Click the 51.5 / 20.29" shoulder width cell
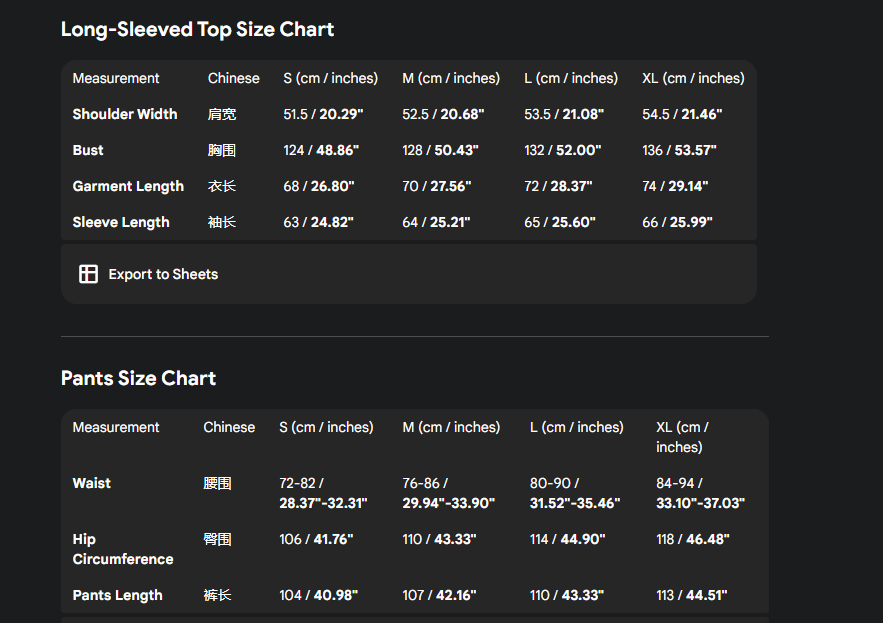 coord(323,114)
